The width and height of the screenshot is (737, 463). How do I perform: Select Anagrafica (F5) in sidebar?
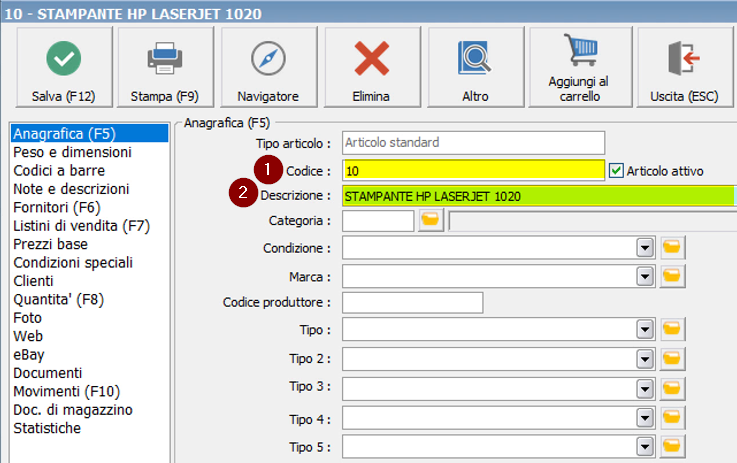coord(89,133)
